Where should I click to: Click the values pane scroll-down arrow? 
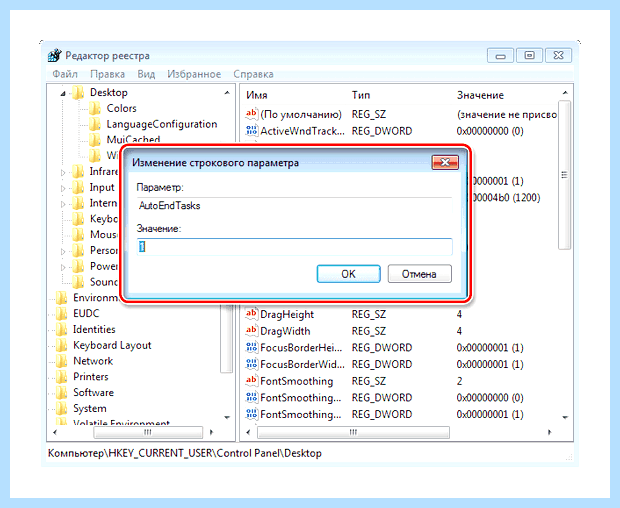point(565,417)
